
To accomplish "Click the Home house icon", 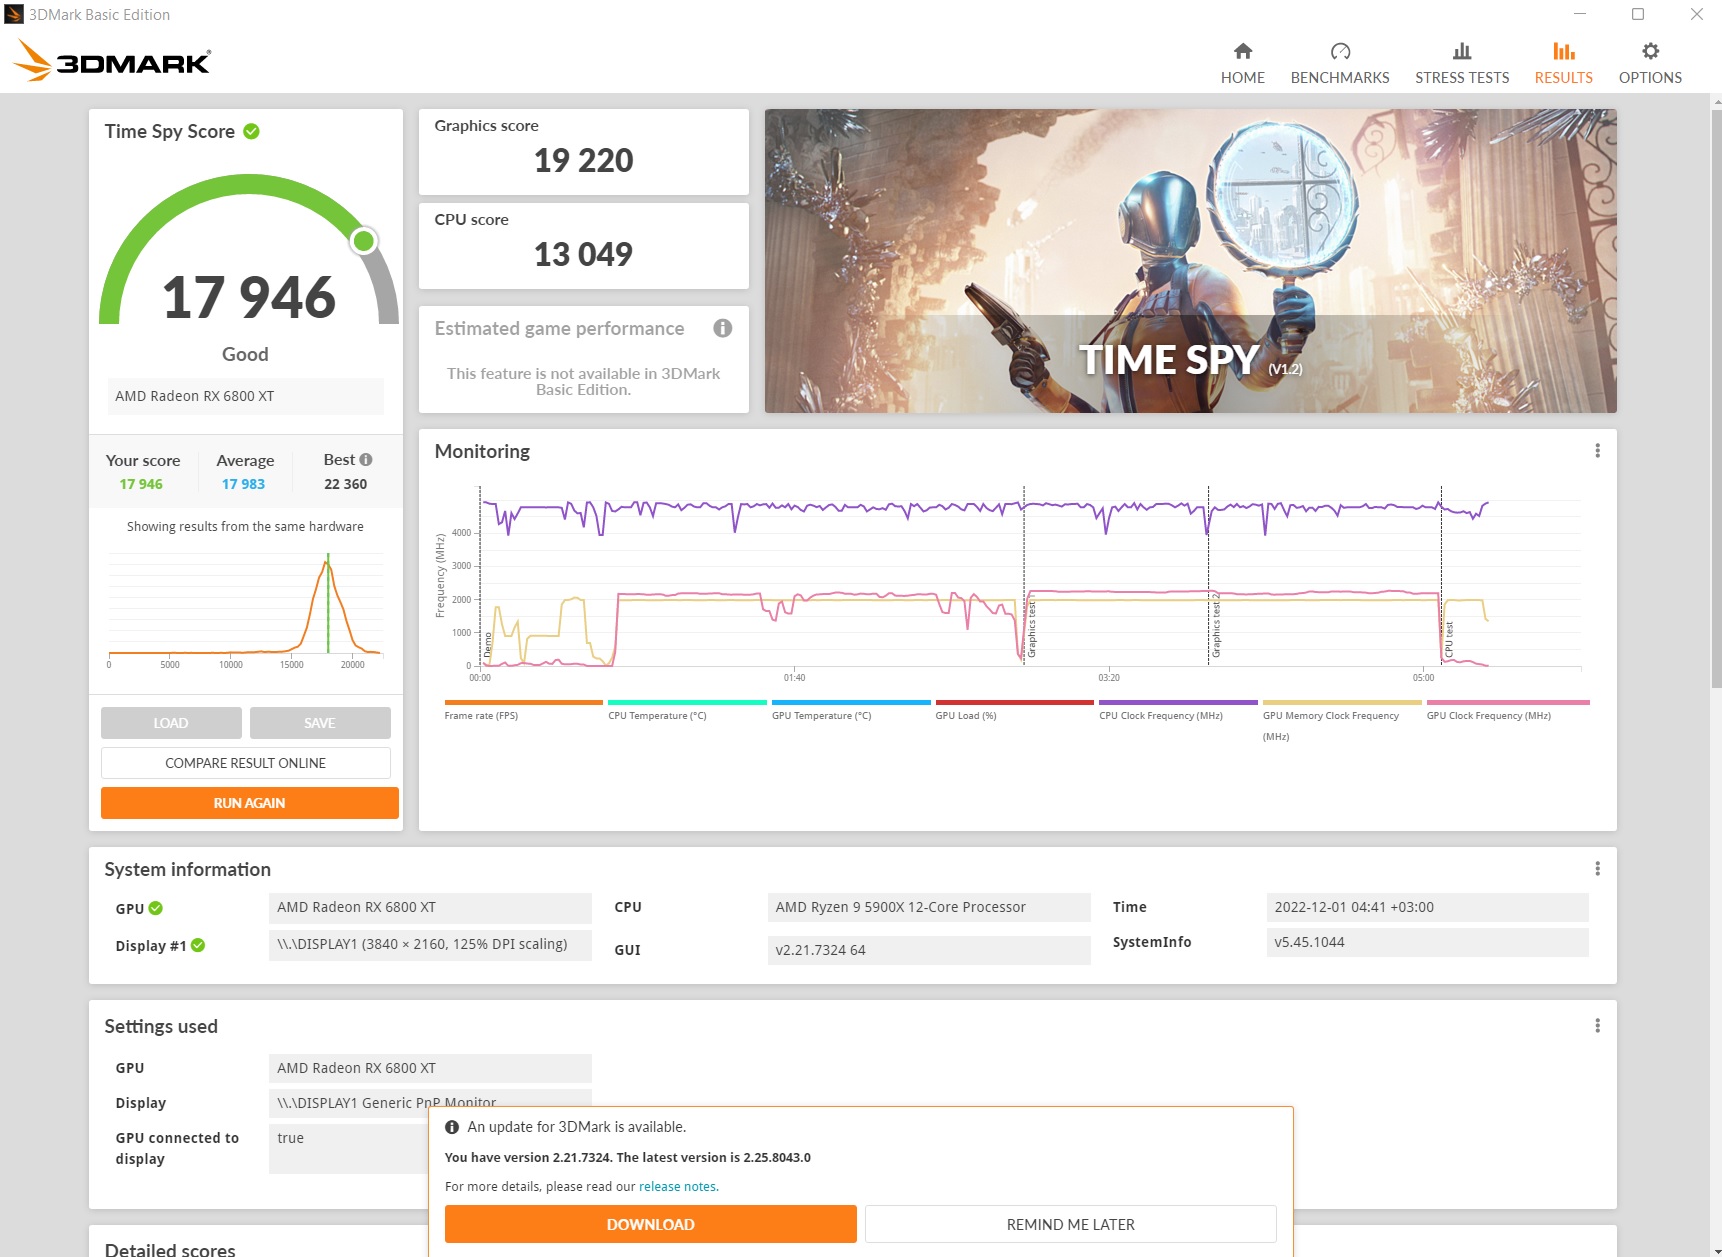I will [x=1243, y=51].
